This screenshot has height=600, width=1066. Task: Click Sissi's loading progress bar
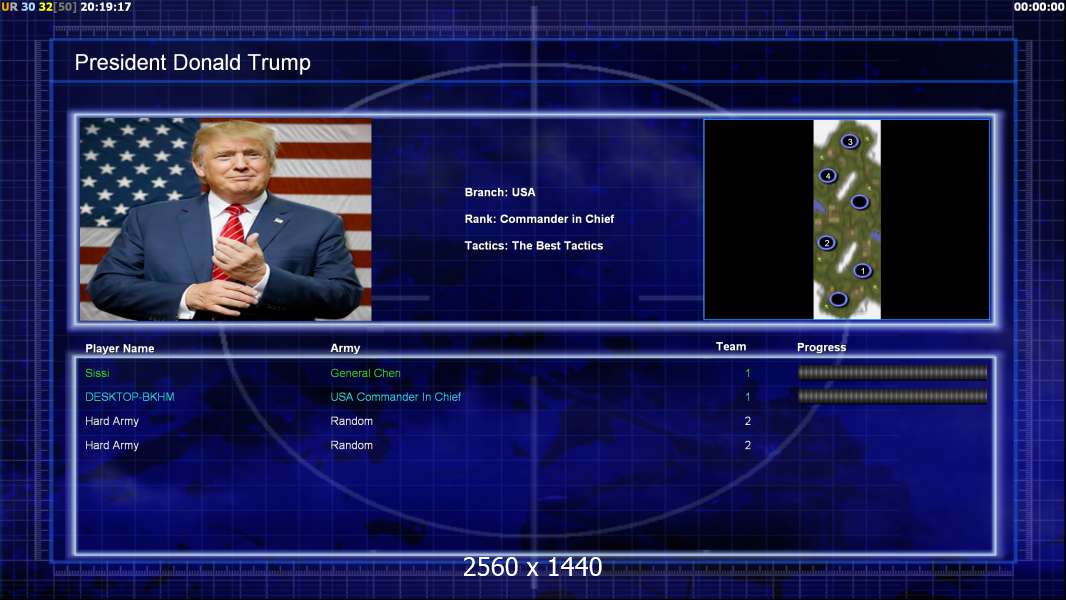pos(893,372)
